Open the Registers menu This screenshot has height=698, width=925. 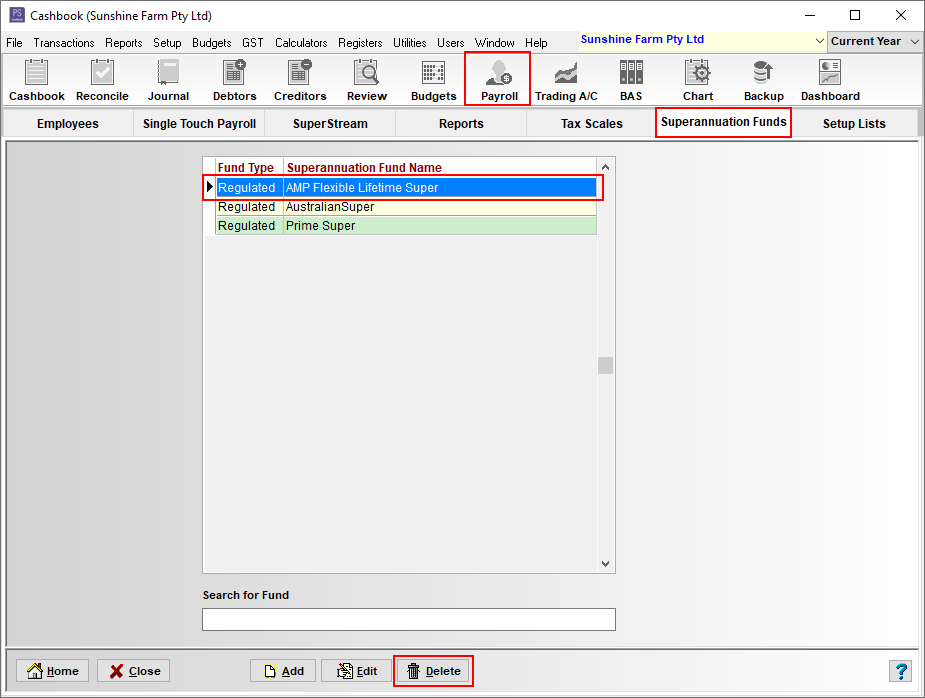[360, 42]
